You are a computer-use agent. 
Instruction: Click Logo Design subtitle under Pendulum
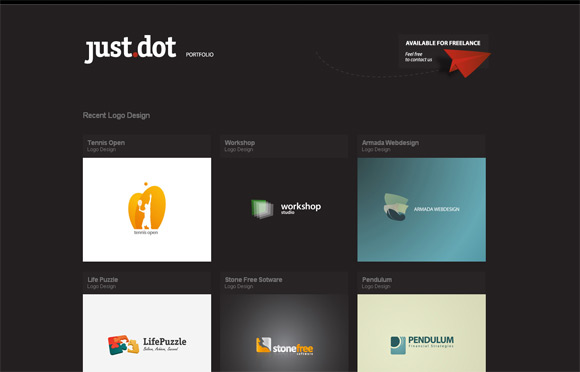tap(376, 286)
